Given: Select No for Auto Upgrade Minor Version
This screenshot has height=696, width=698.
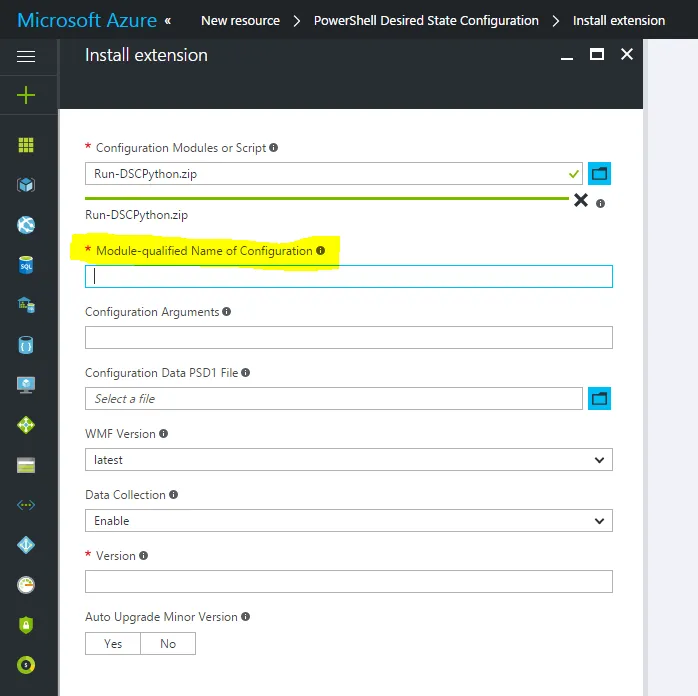Looking at the screenshot, I should (168, 643).
